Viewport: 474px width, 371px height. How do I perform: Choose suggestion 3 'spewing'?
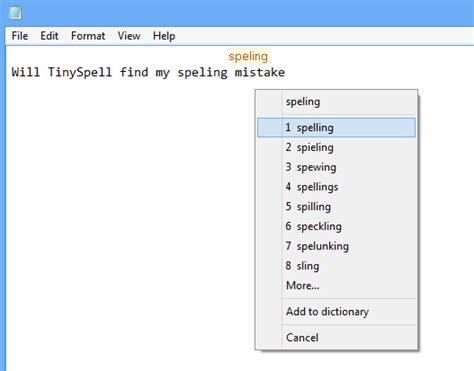[336, 167]
